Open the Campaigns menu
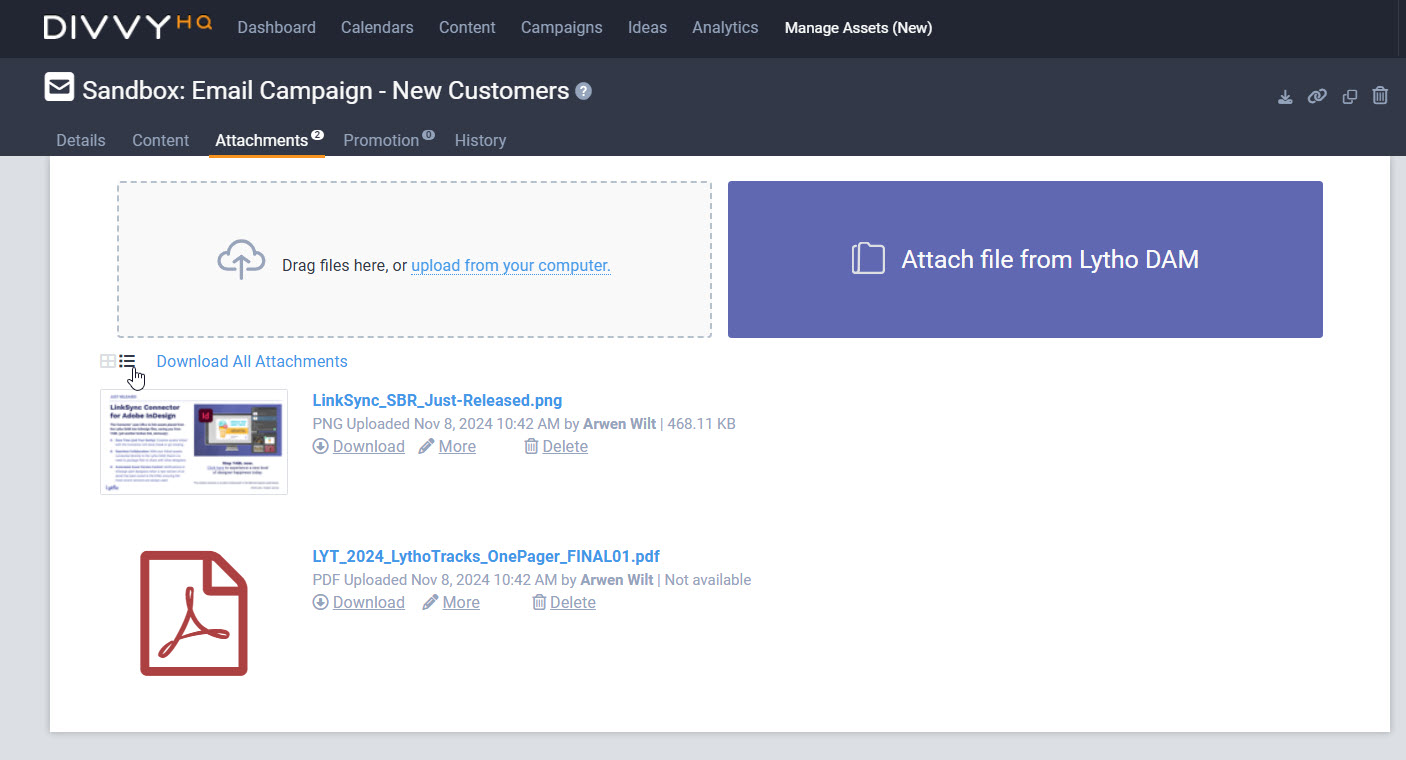Screen dimensions: 1406x760 tap(562, 28)
